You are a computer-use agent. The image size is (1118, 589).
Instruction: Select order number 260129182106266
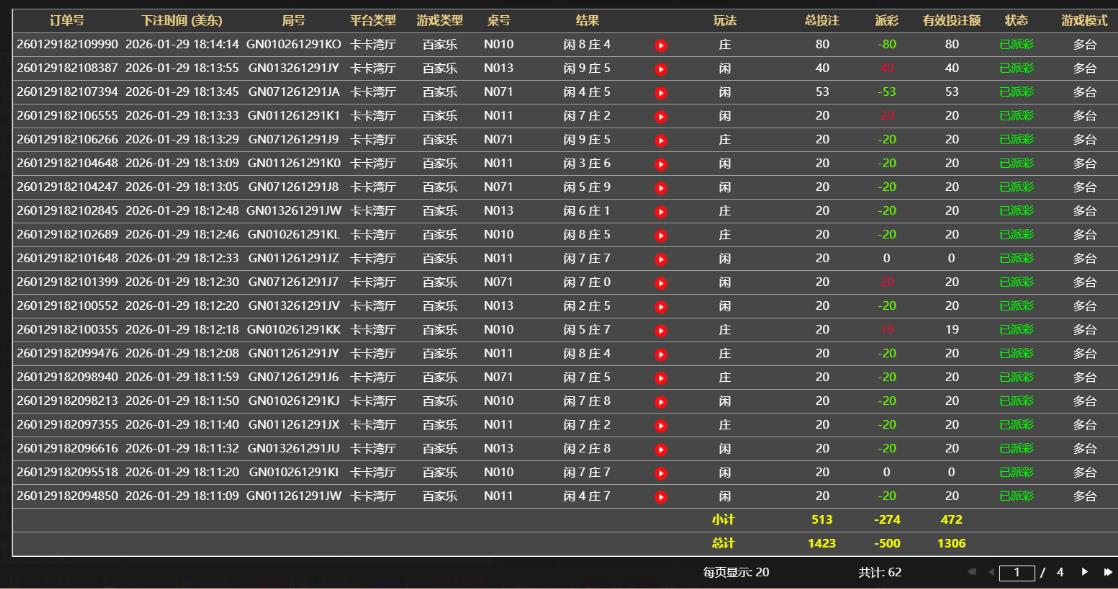point(68,140)
